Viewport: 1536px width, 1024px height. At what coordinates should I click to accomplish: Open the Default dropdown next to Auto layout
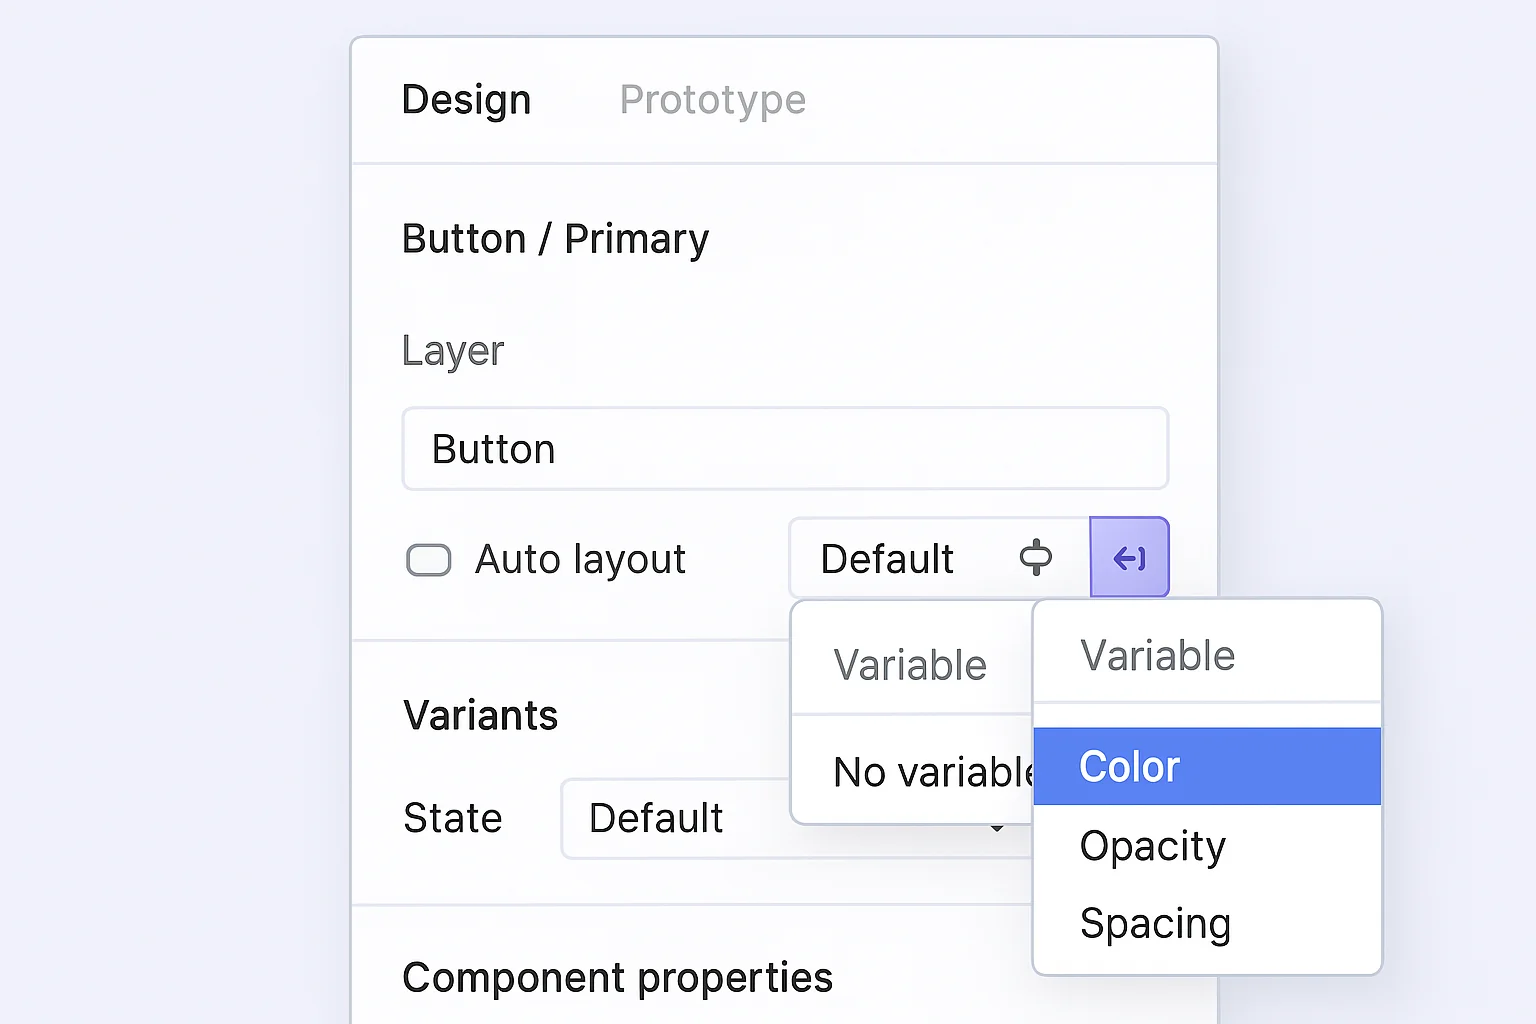(887, 559)
